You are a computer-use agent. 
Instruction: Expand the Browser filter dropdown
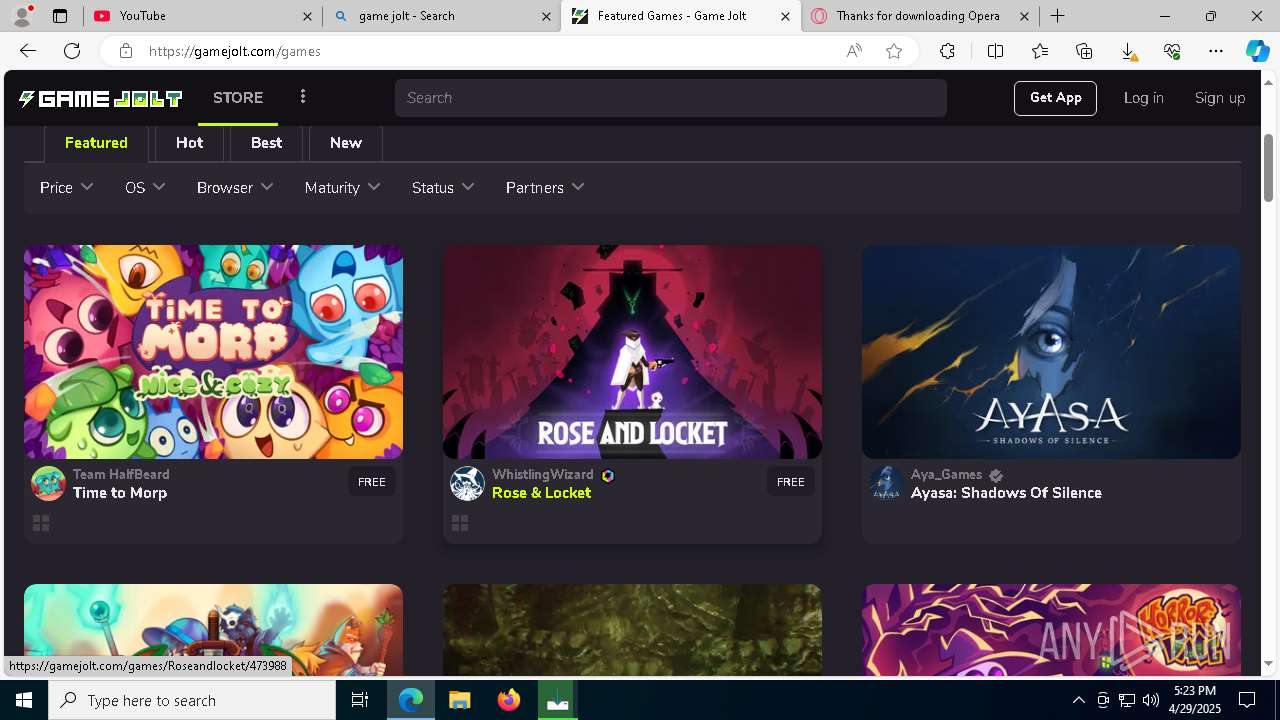coord(235,187)
